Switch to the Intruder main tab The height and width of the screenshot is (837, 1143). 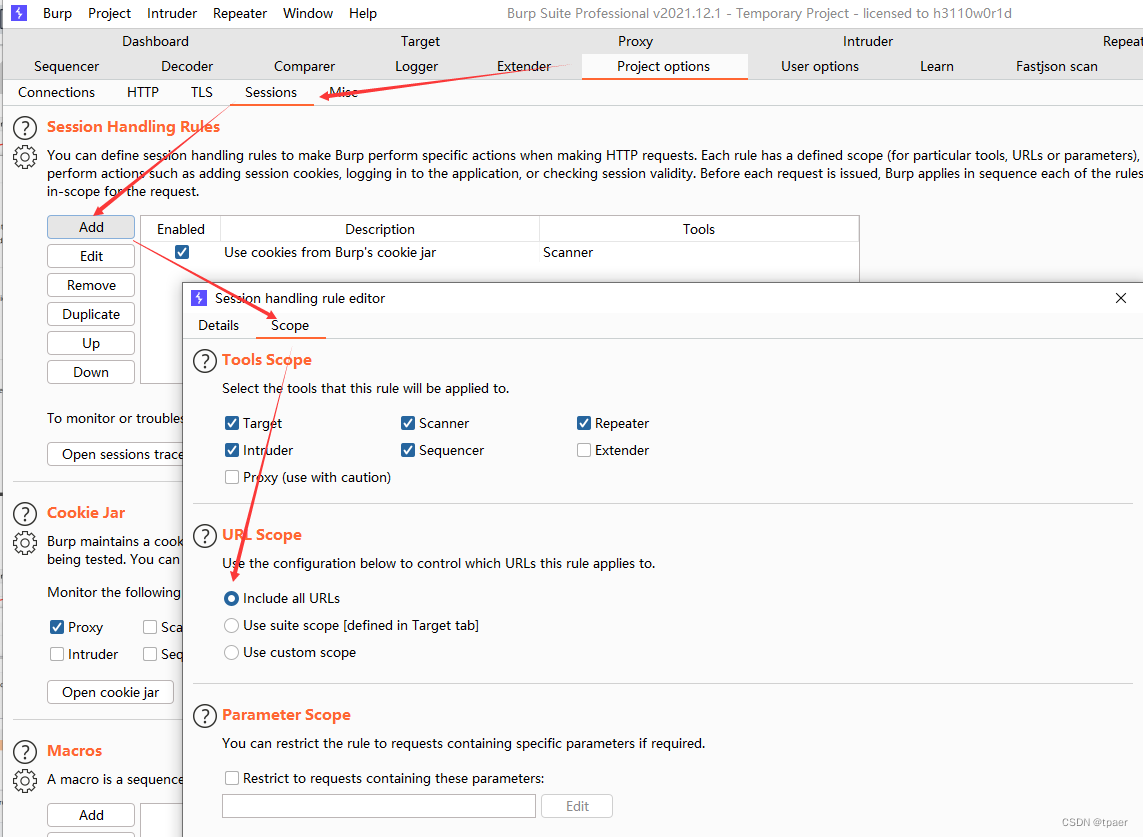pos(867,41)
